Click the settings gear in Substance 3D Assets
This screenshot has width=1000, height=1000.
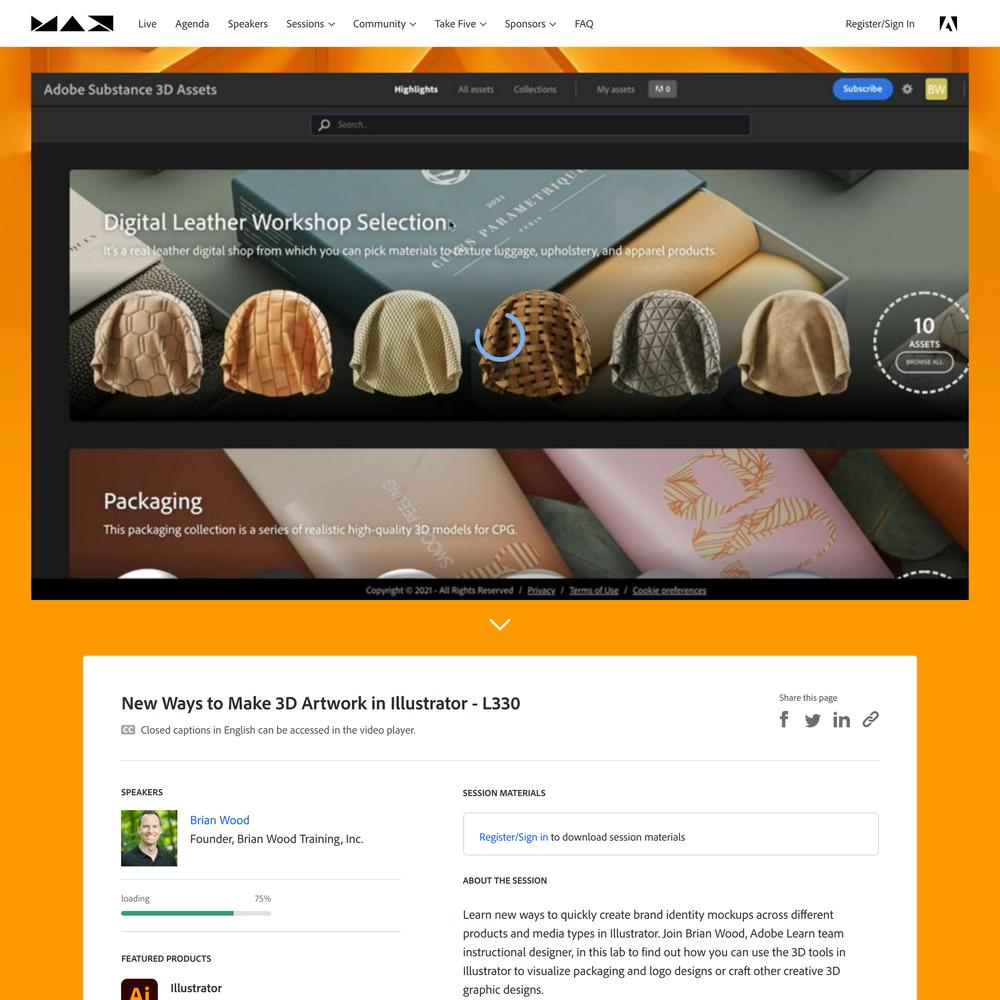click(x=907, y=89)
